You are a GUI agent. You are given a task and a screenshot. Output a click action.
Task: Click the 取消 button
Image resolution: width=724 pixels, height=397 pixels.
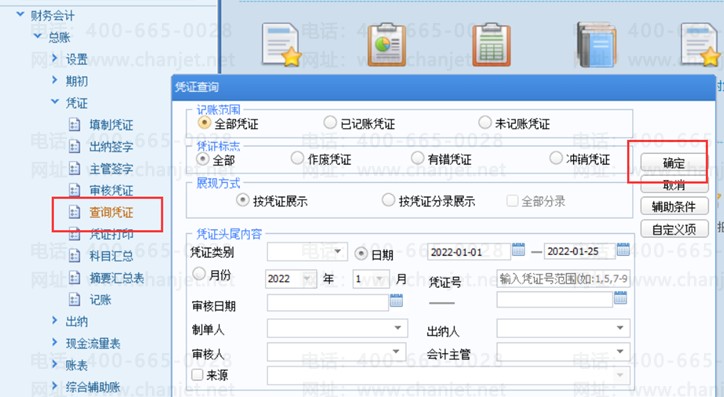pyautogui.click(x=674, y=185)
